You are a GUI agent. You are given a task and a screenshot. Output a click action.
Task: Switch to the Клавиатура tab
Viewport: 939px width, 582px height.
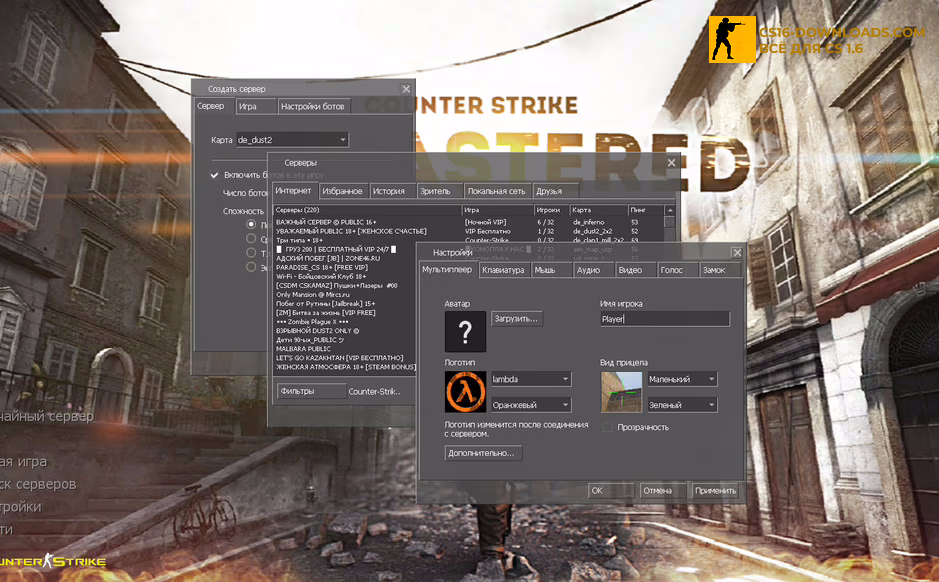pyautogui.click(x=504, y=270)
